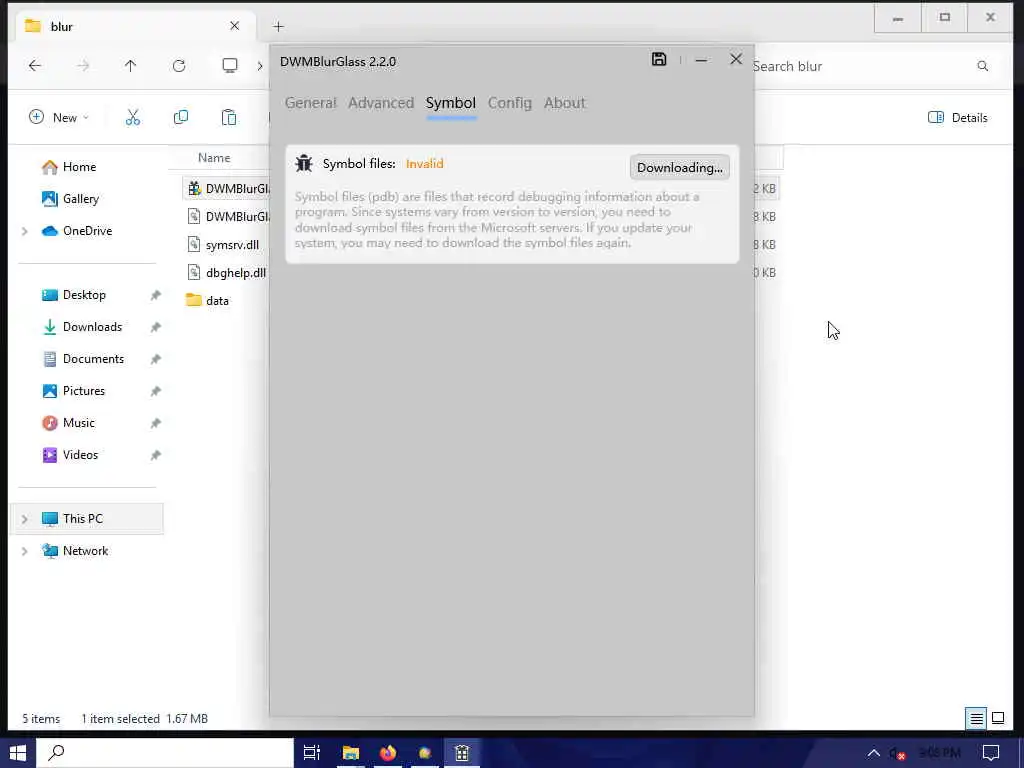Viewport: 1024px width, 768px height.
Task: Cut the selected file
Action: tap(133, 118)
